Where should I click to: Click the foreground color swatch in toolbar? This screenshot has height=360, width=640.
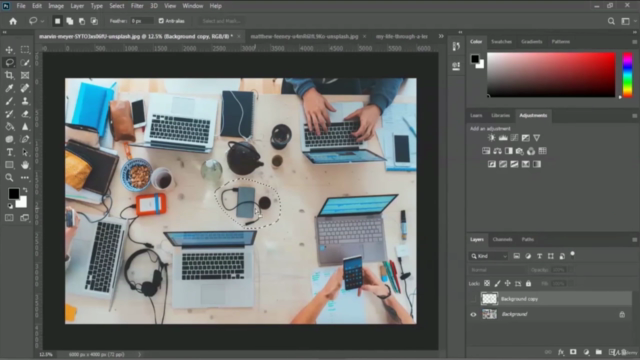click(x=13, y=193)
